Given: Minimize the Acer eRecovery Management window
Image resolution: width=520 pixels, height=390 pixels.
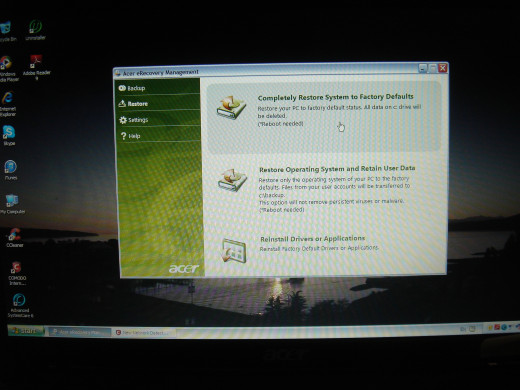Looking at the screenshot, I should pos(423,68).
